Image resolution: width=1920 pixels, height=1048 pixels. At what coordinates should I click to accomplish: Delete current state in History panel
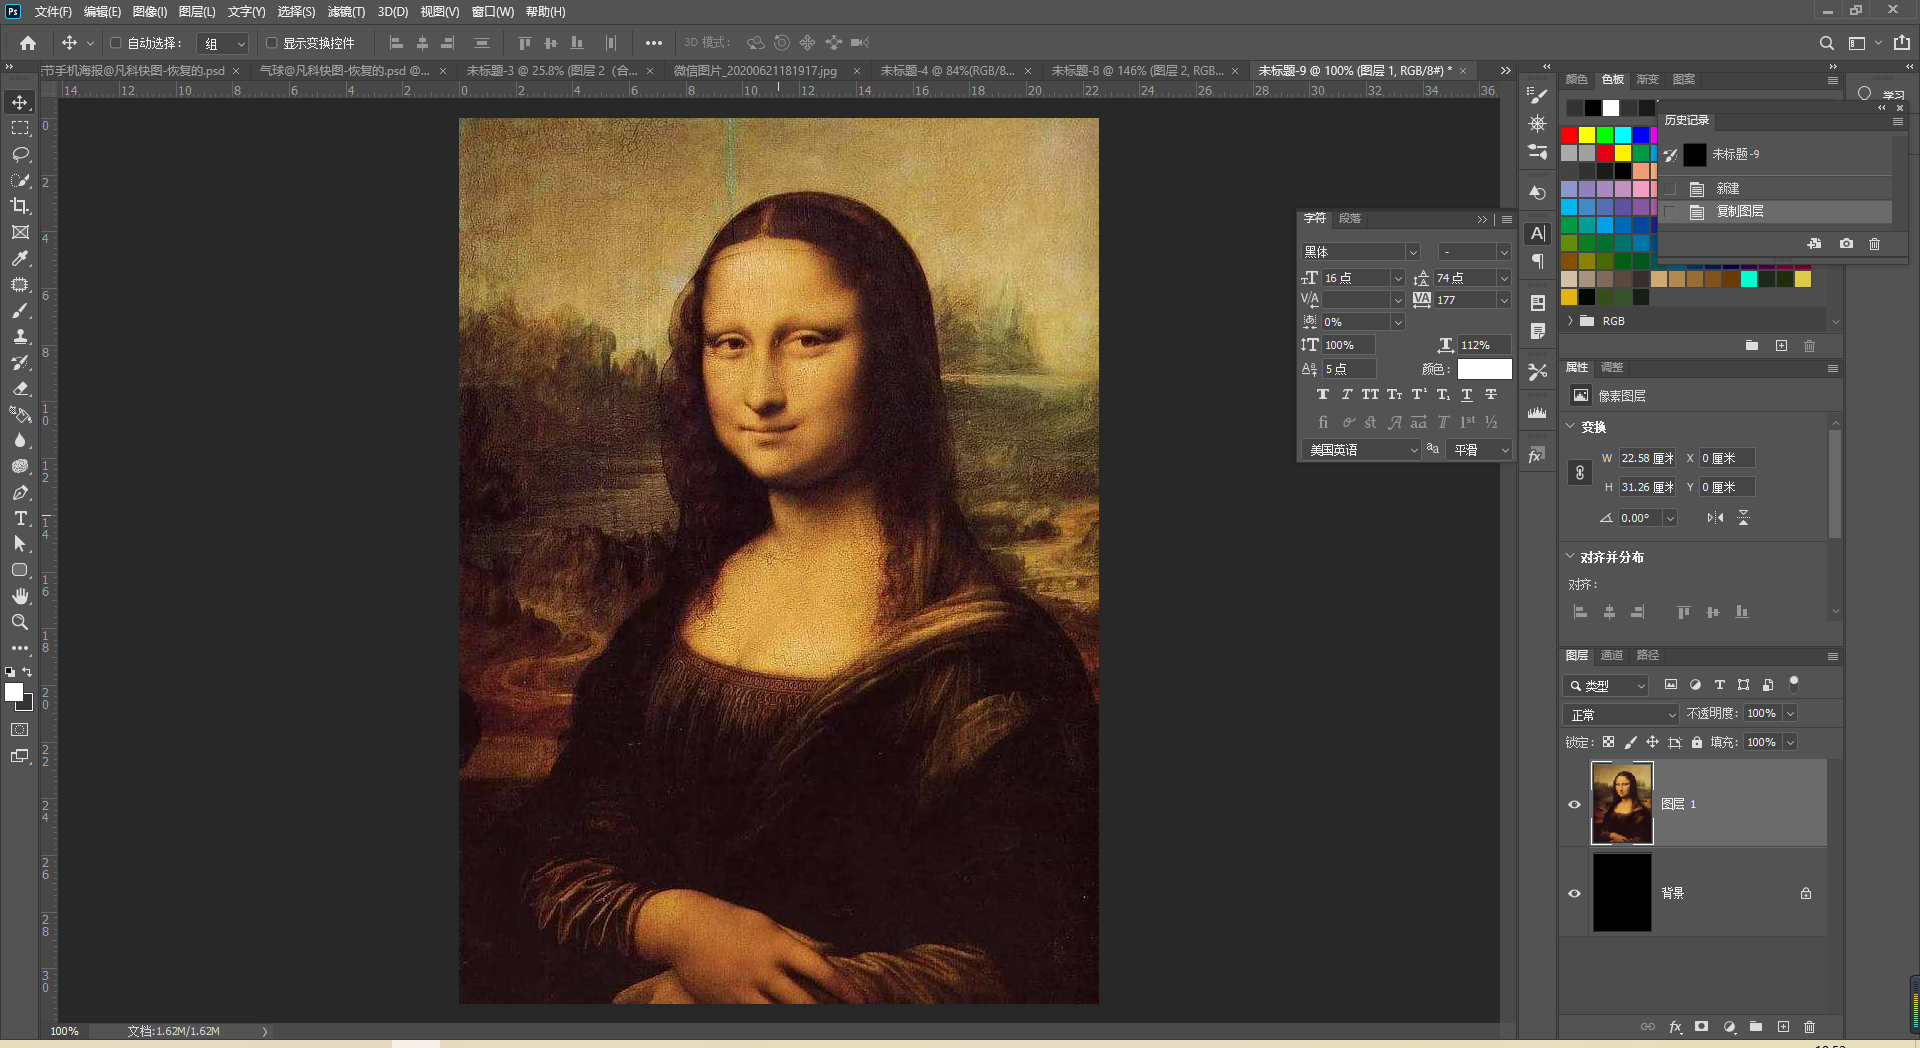(1875, 244)
